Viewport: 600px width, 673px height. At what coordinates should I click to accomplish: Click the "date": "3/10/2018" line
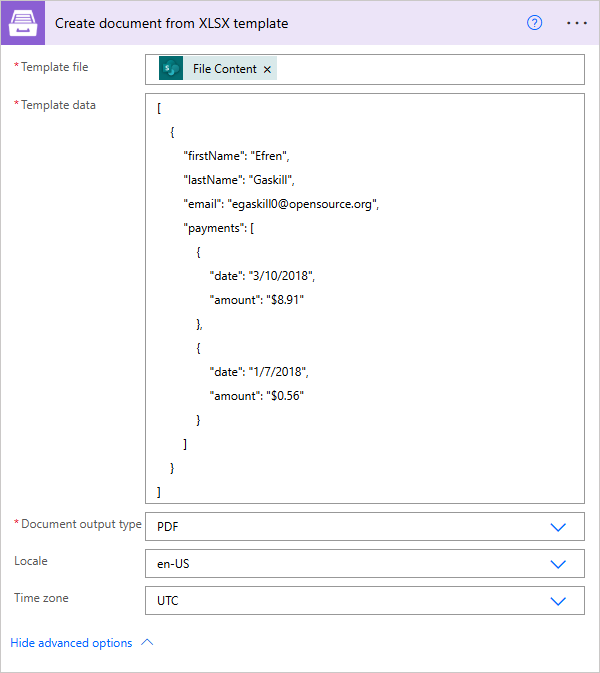tap(262, 276)
